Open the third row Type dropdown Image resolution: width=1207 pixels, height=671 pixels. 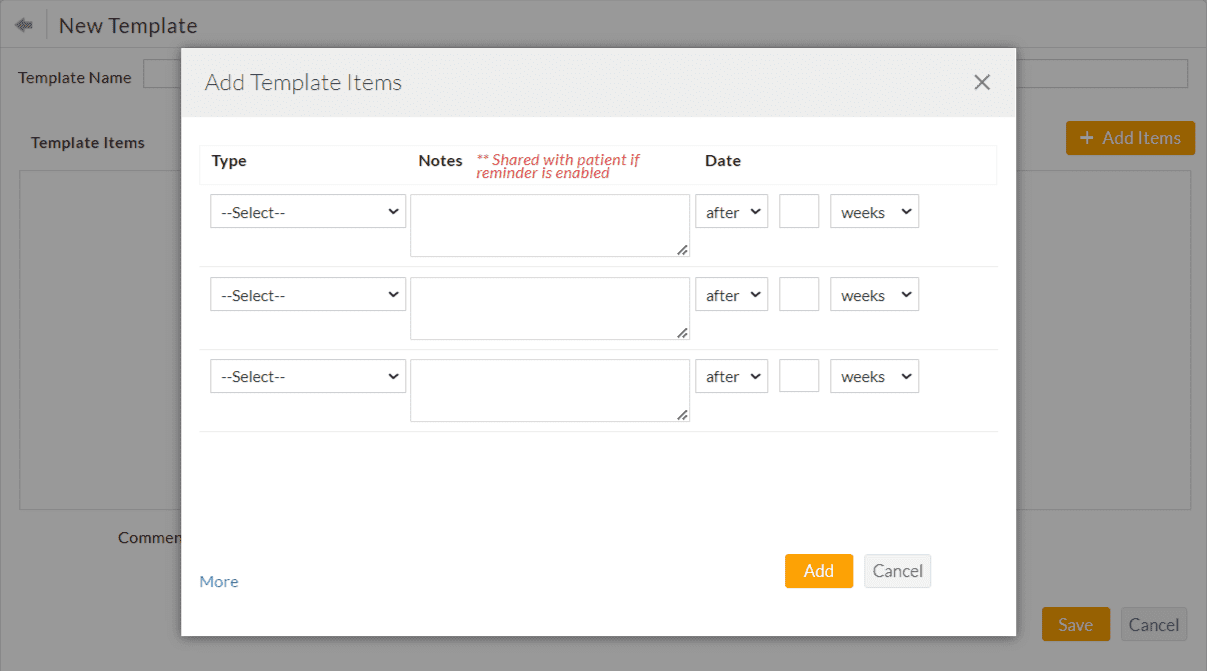pyautogui.click(x=308, y=376)
